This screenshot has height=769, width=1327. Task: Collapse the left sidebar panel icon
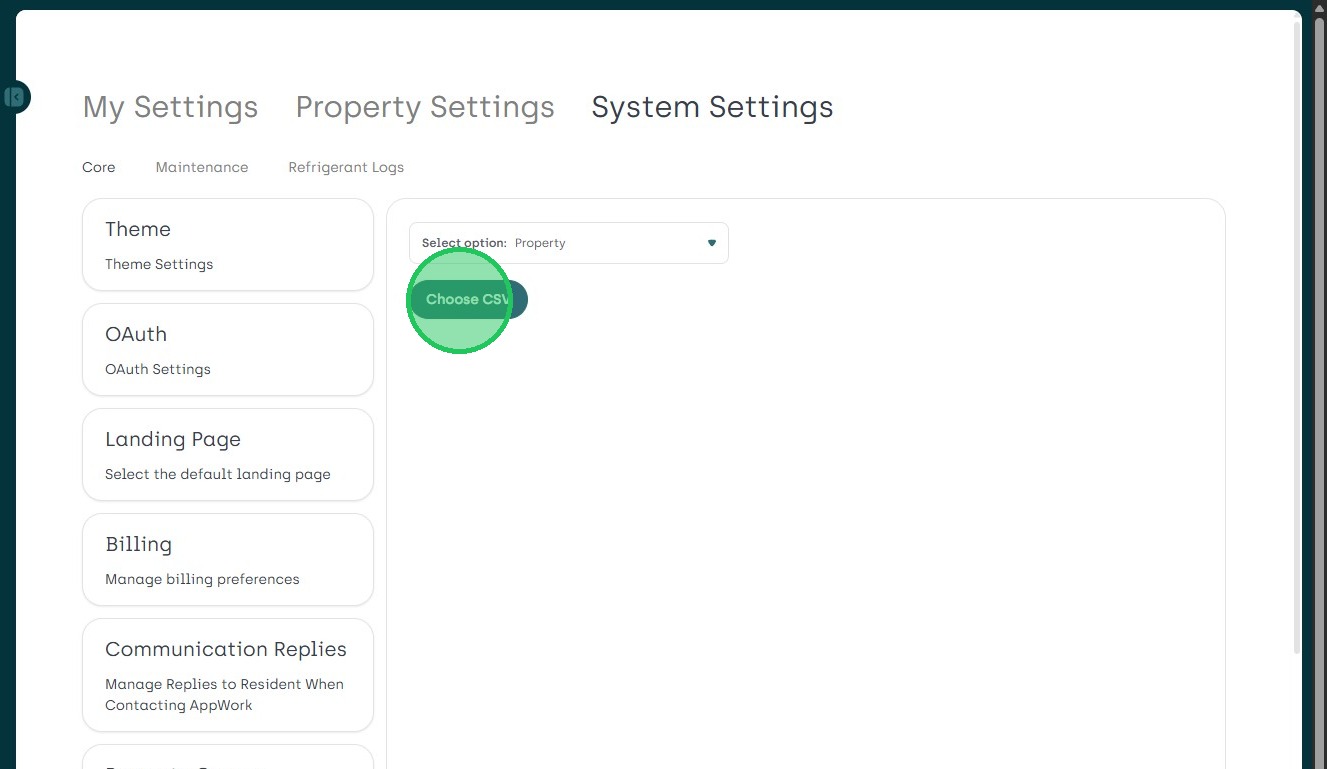point(14,97)
